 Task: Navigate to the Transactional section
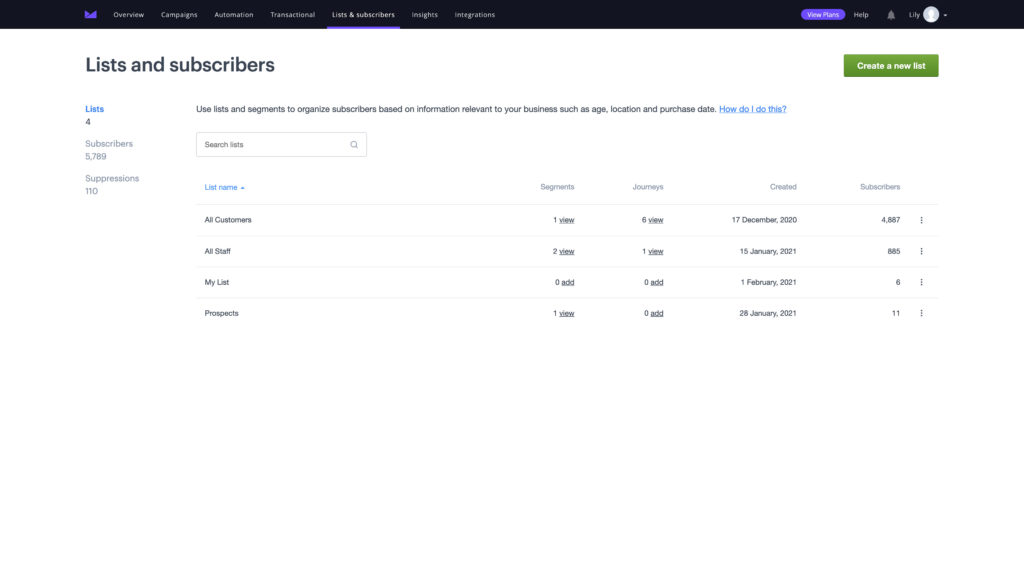coord(292,14)
